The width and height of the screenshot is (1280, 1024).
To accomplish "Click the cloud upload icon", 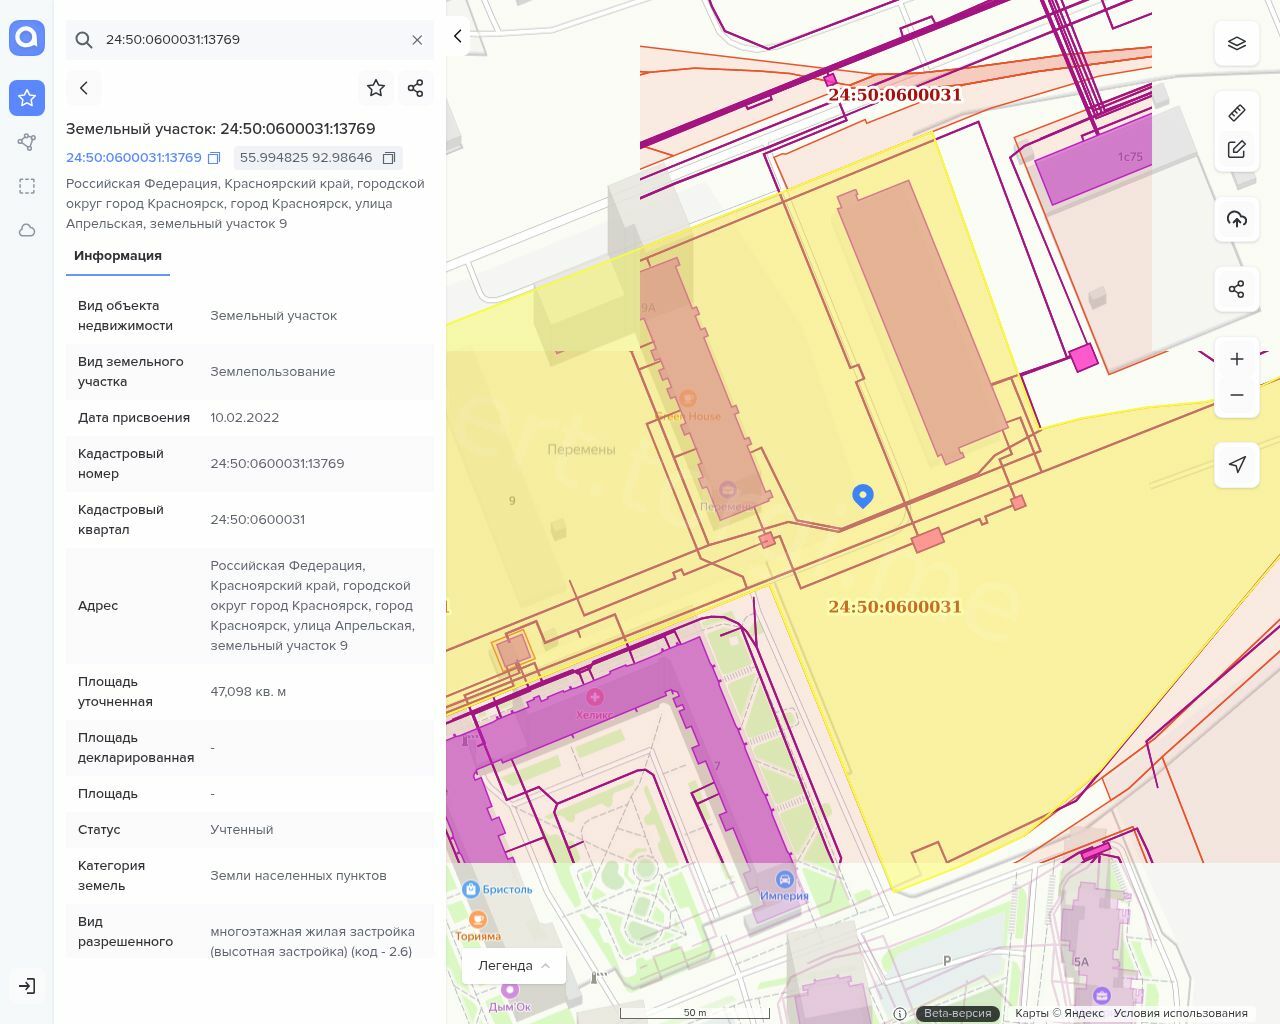I will point(1237,219).
